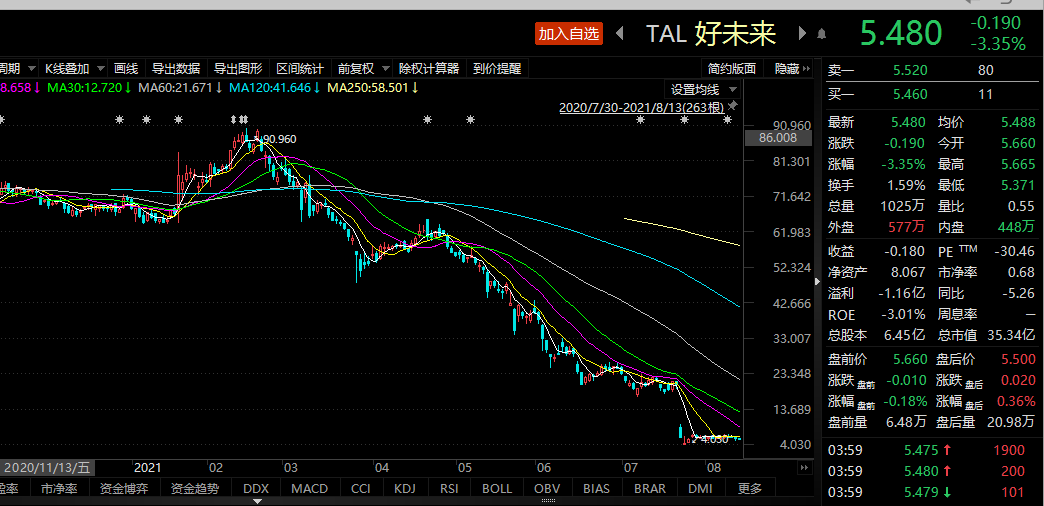Select the BOLL indicator tab

(x=497, y=489)
